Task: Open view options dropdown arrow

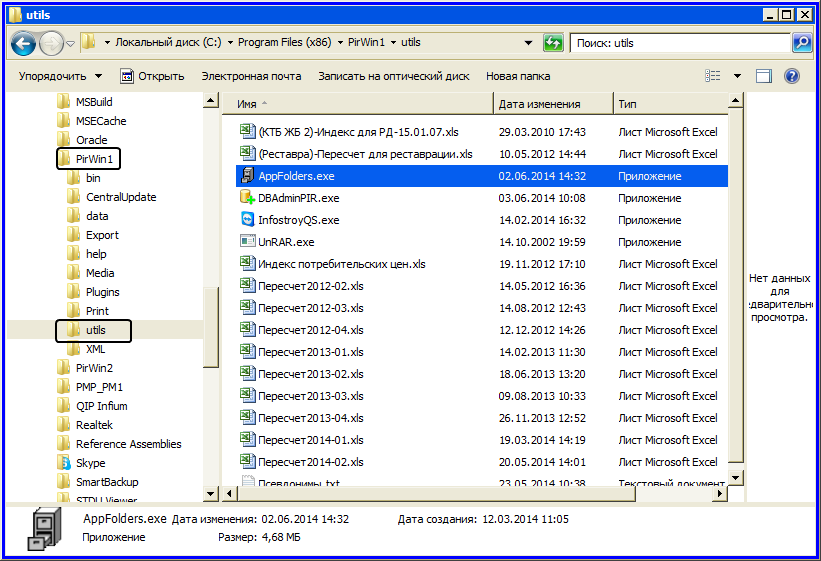Action: [738, 76]
